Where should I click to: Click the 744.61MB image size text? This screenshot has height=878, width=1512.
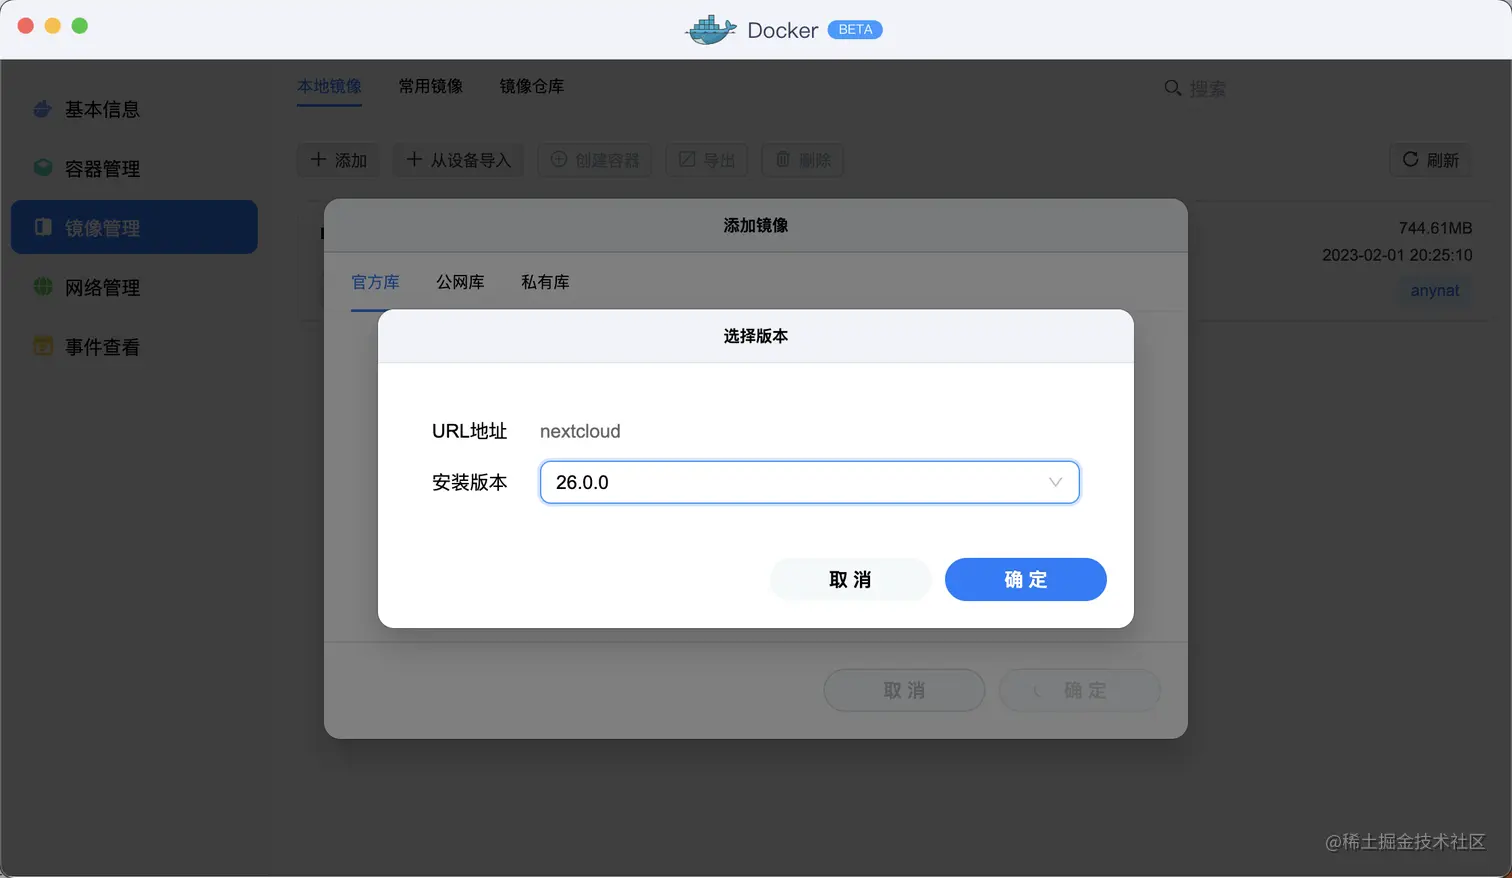1435,228
